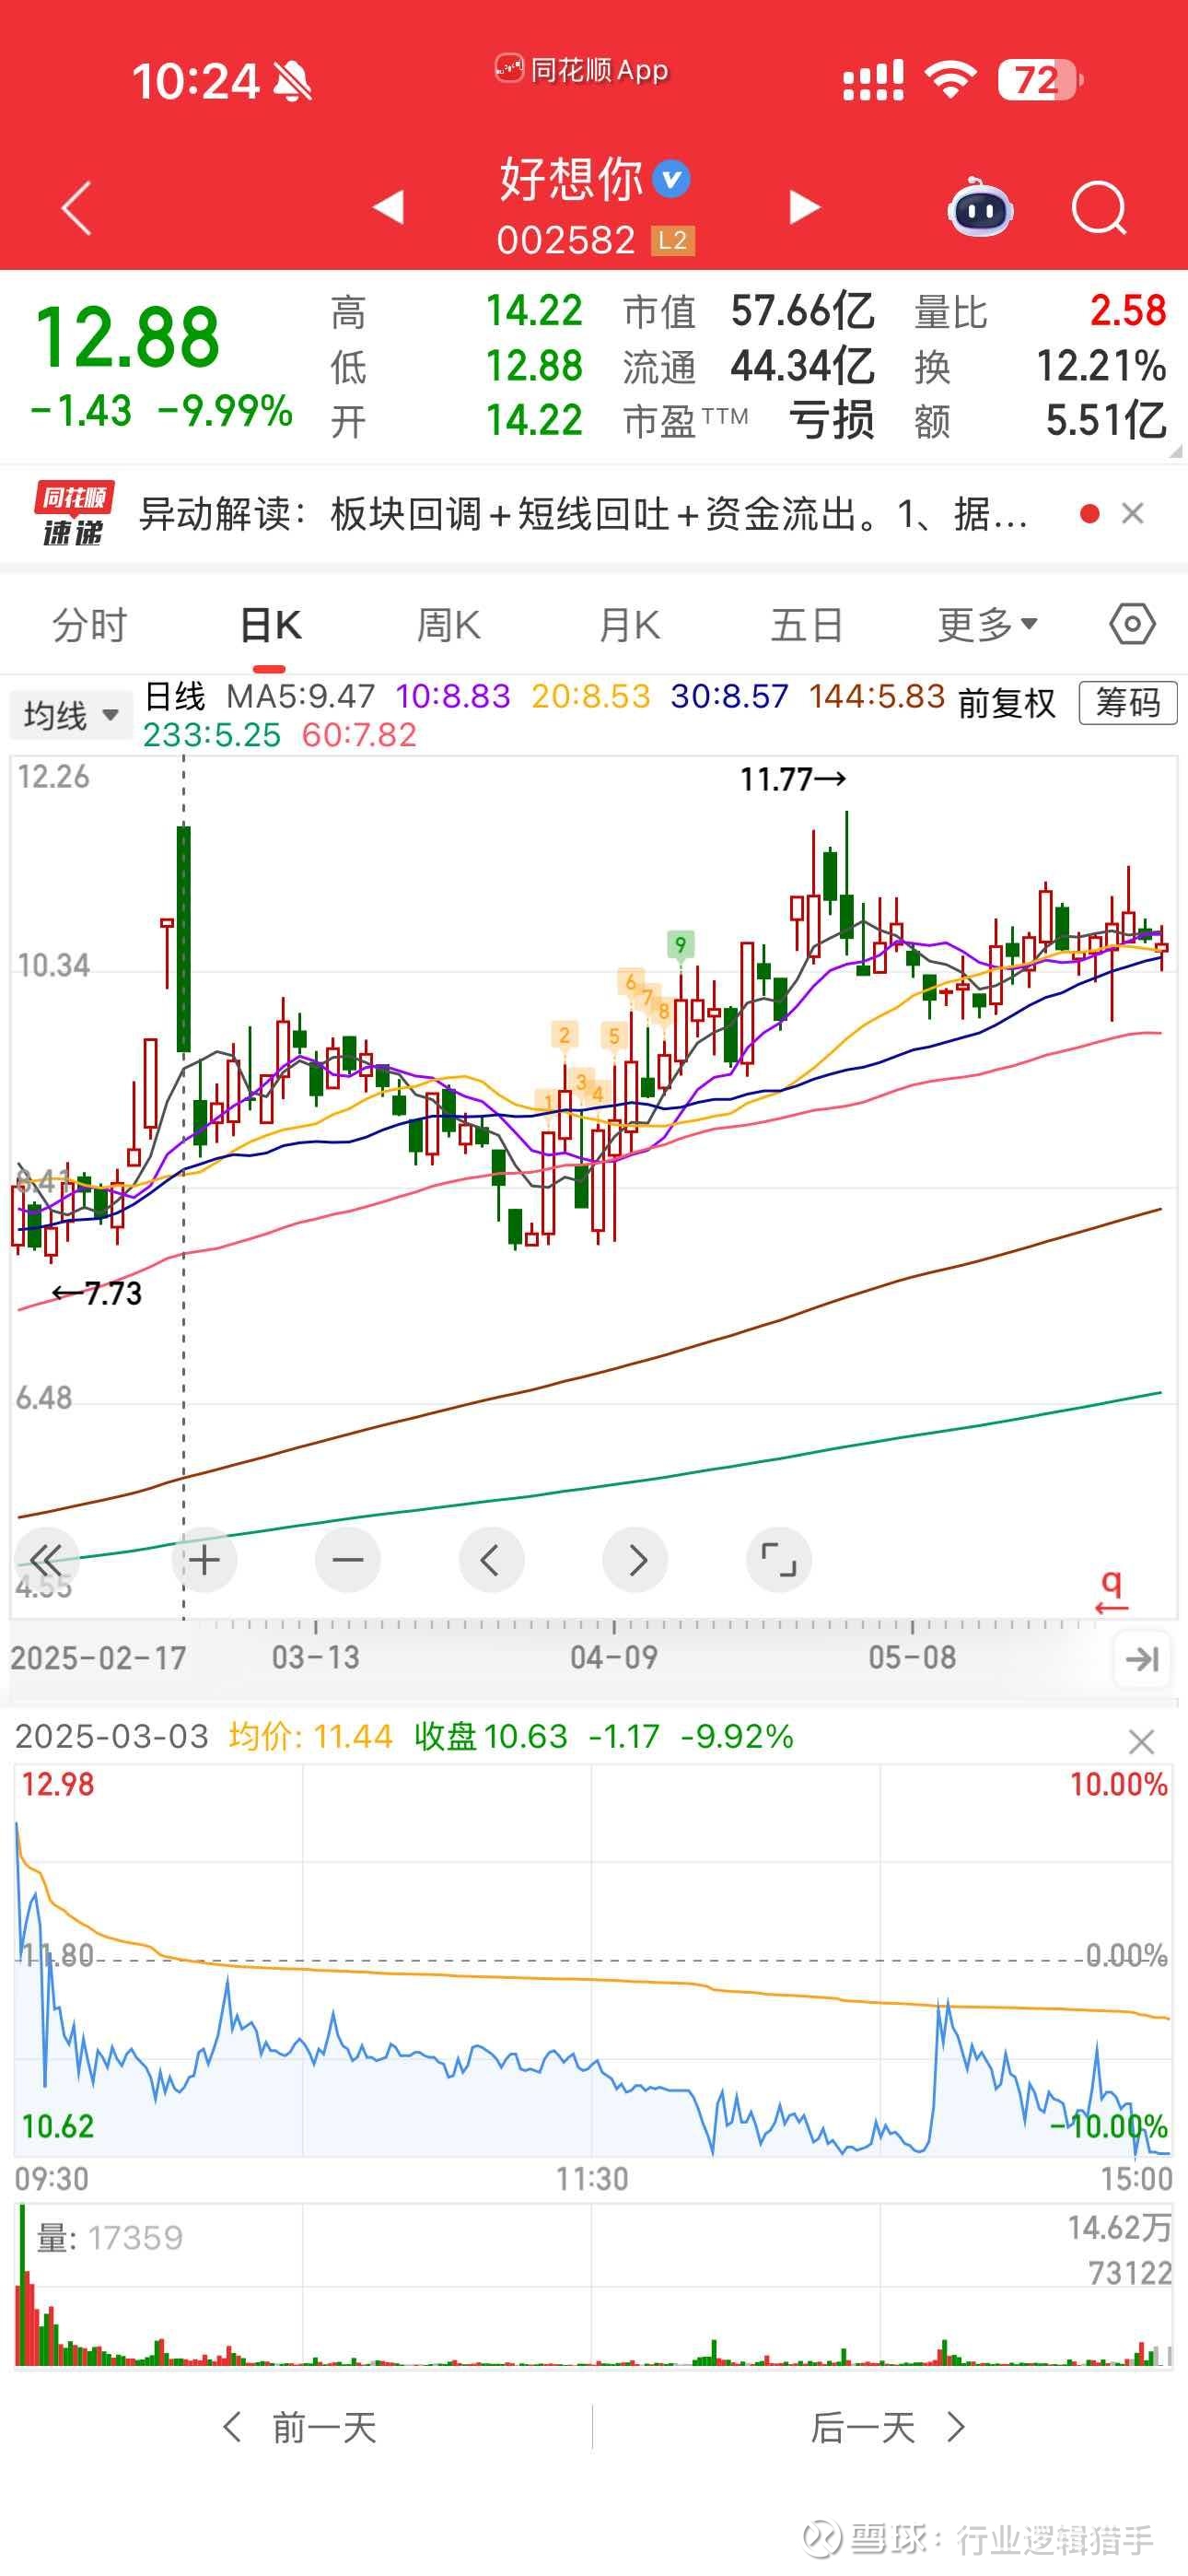Image resolution: width=1188 pixels, height=2576 pixels.
Task: Tap the orange 5 signal marker
Action: tap(614, 1036)
